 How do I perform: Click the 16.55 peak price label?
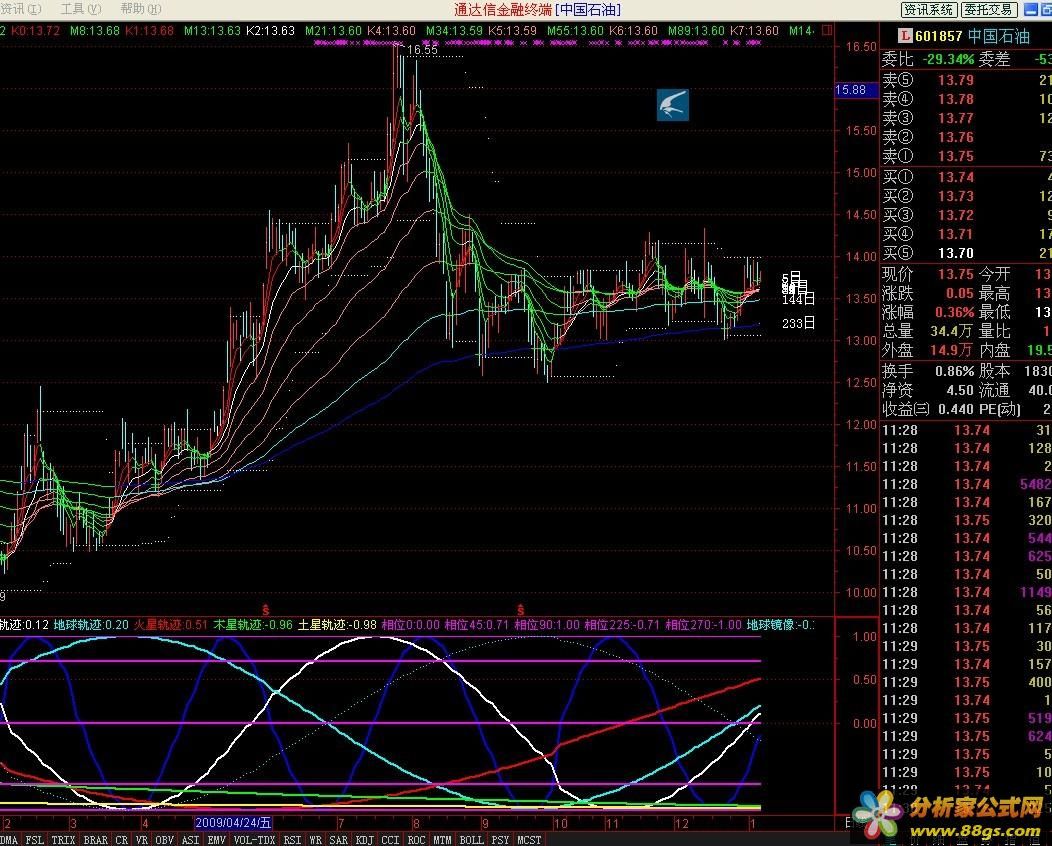(422, 50)
